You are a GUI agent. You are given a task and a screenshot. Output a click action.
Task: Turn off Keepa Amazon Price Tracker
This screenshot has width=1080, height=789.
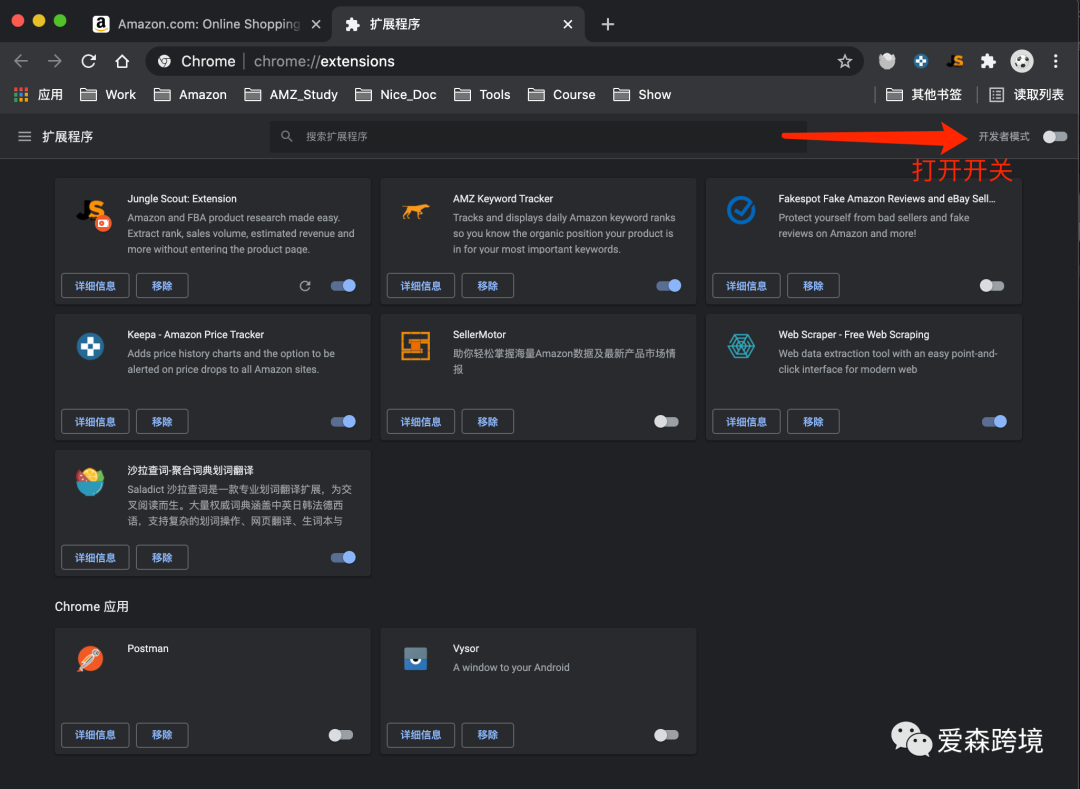tap(343, 421)
